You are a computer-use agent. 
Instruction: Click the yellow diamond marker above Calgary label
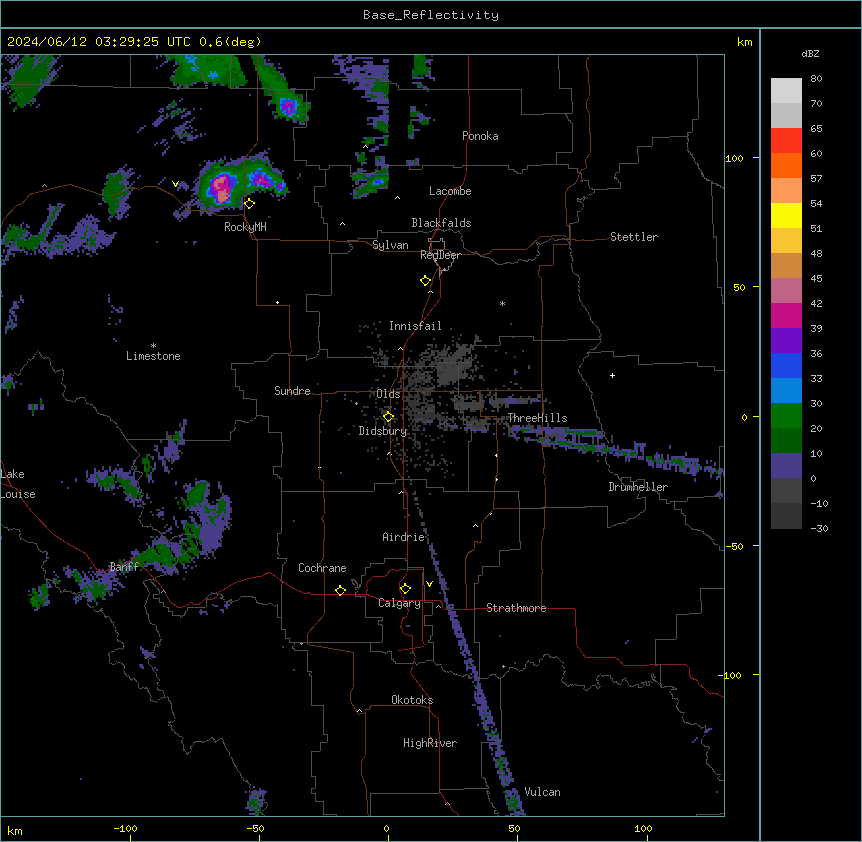coord(405,589)
